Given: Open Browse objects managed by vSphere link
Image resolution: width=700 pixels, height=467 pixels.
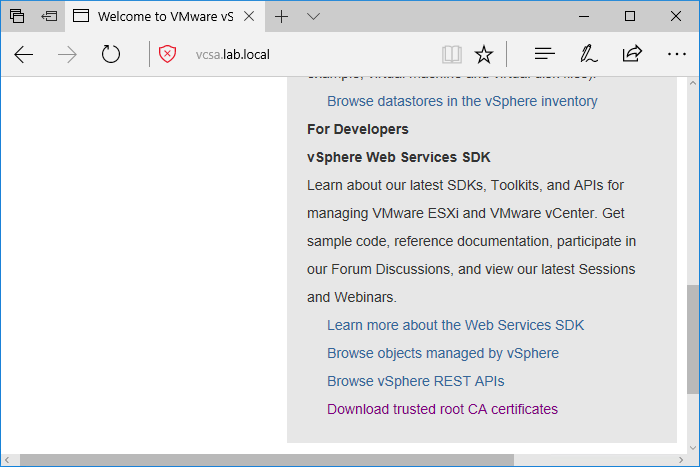Looking at the screenshot, I should pyautogui.click(x=443, y=353).
